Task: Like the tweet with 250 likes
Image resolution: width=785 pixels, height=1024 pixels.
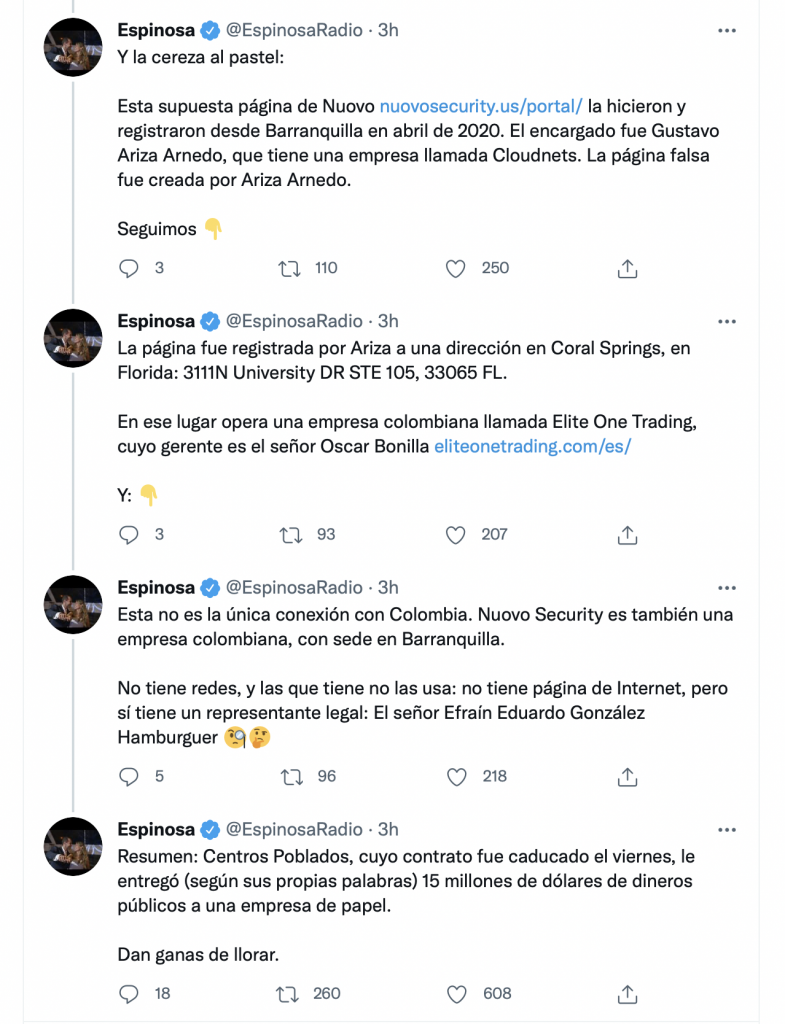Action: pos(456,268)
